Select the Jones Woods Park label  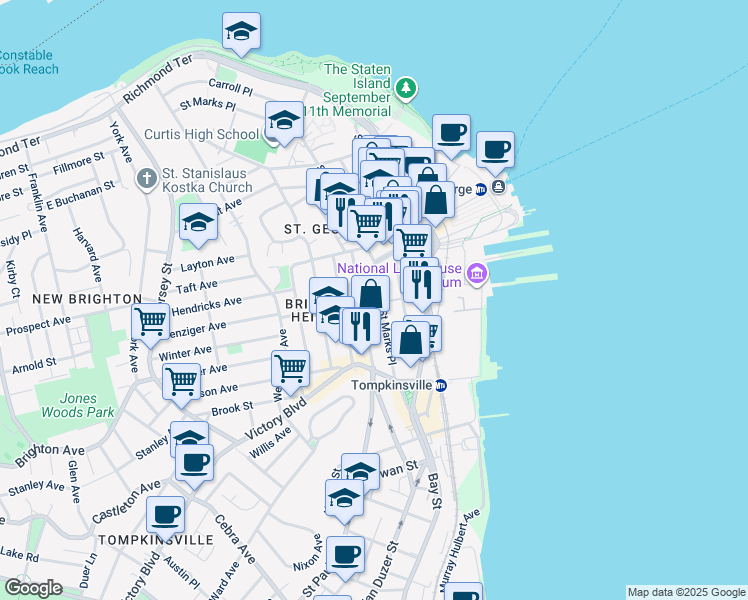coord(78,405)
